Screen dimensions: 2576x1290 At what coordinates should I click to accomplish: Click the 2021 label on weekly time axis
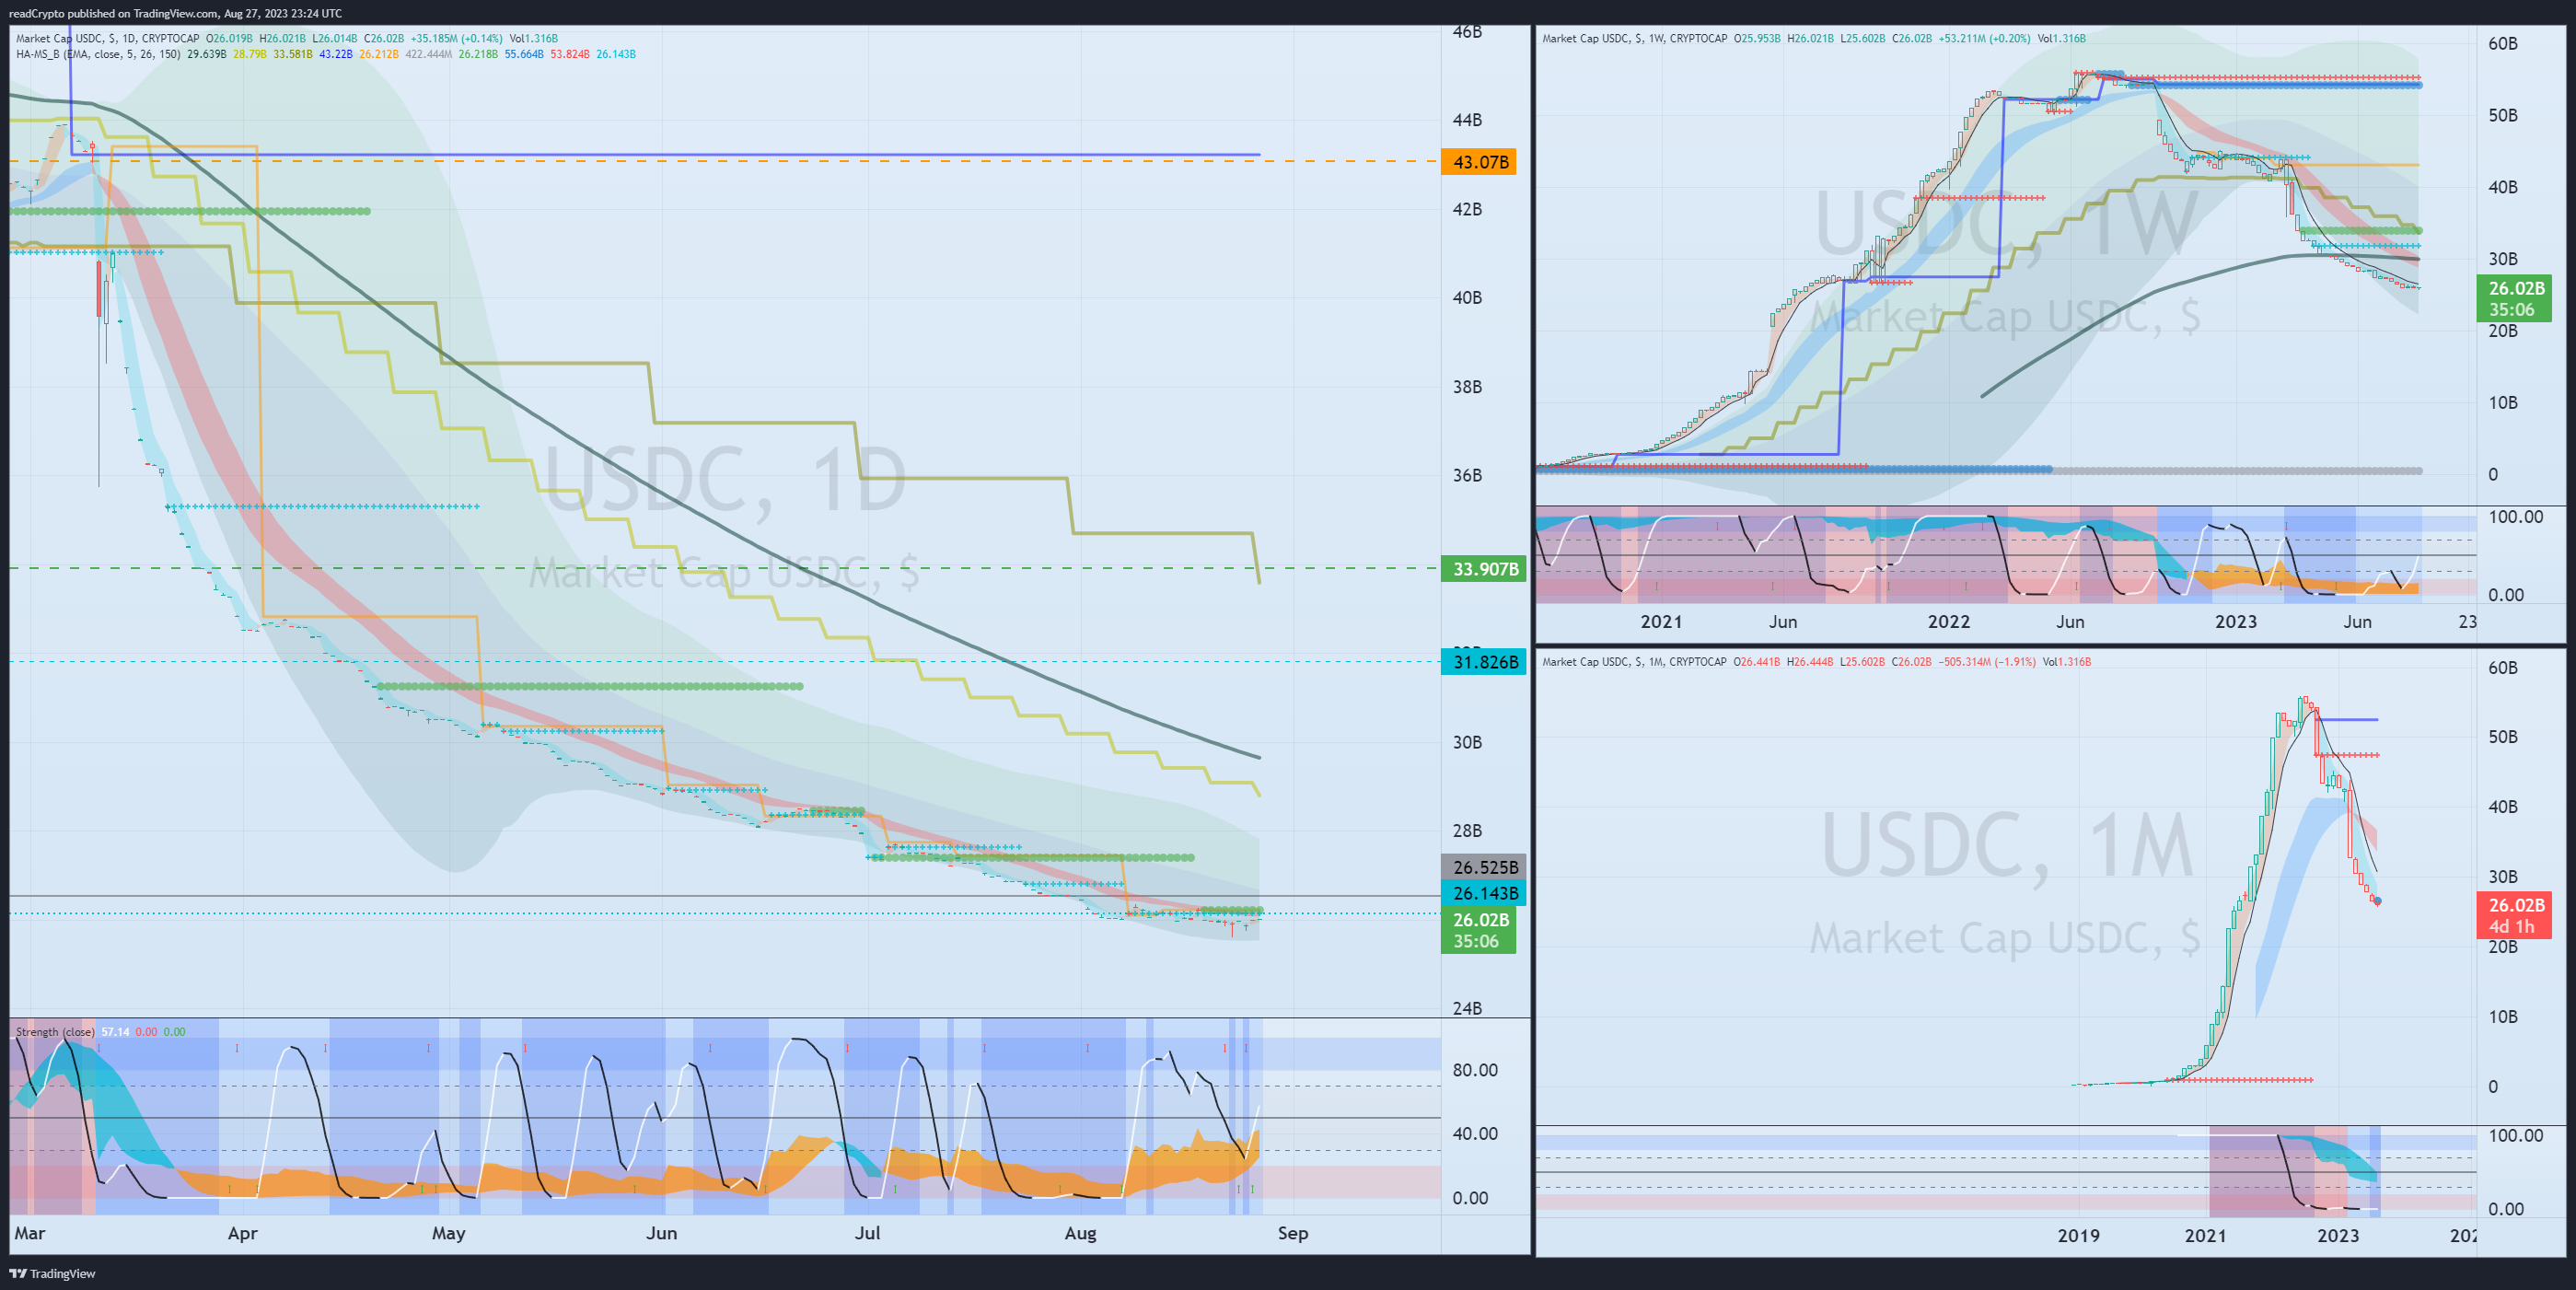point(1661,622)
